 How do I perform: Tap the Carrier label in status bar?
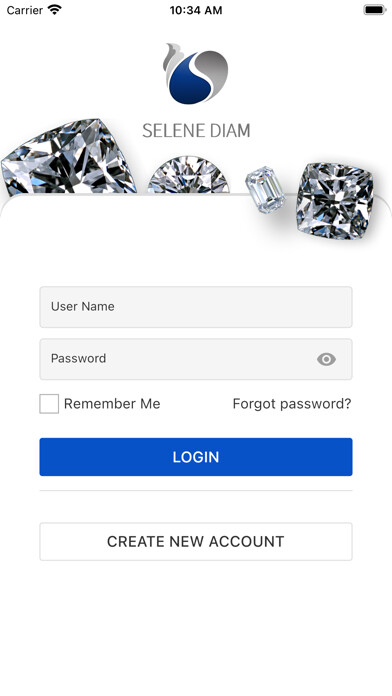pyautogui.click(x=25, y=10)
